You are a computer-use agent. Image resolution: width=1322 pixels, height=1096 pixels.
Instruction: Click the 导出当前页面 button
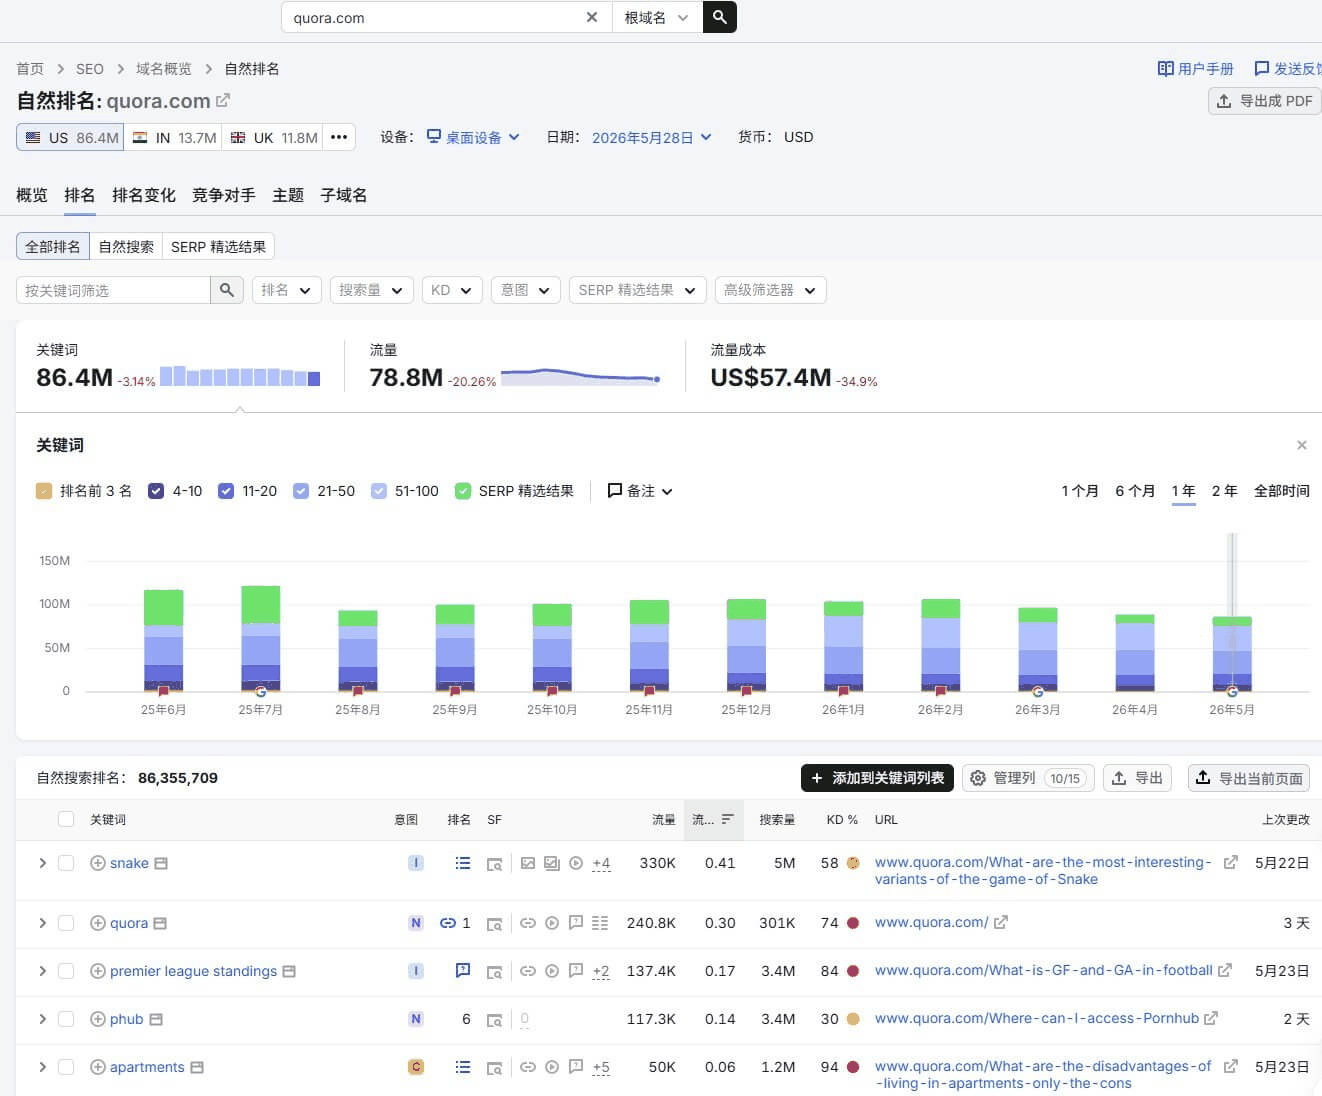coord(1249,778)
